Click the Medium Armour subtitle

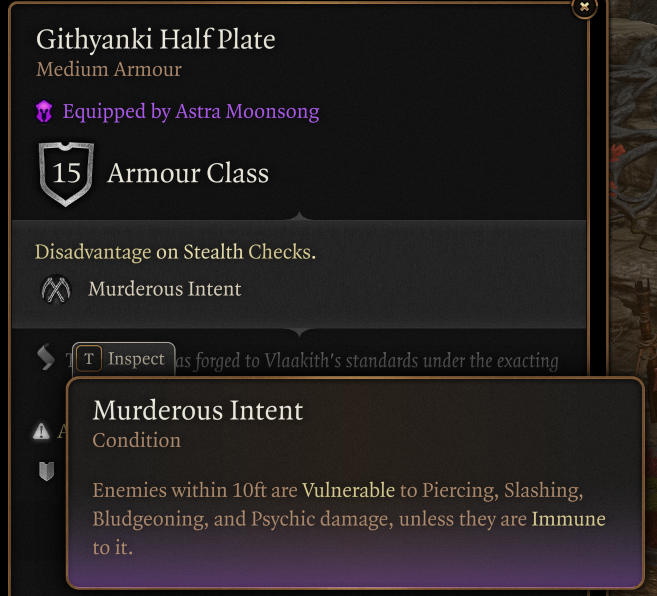coord(109,70)
